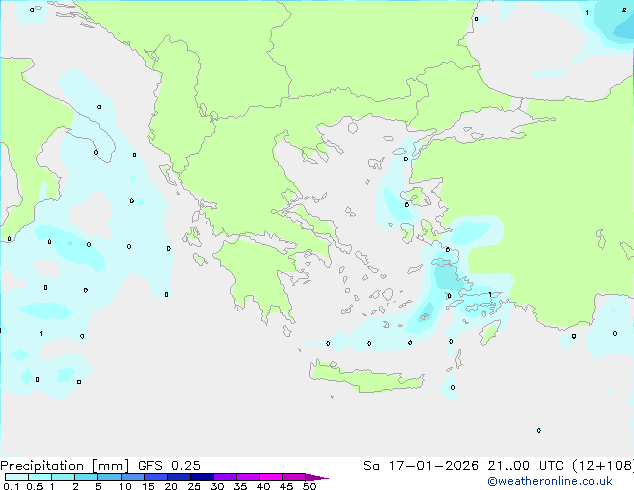
Task: Select legend swatch between 2 and 5
Action: (86, 477)
